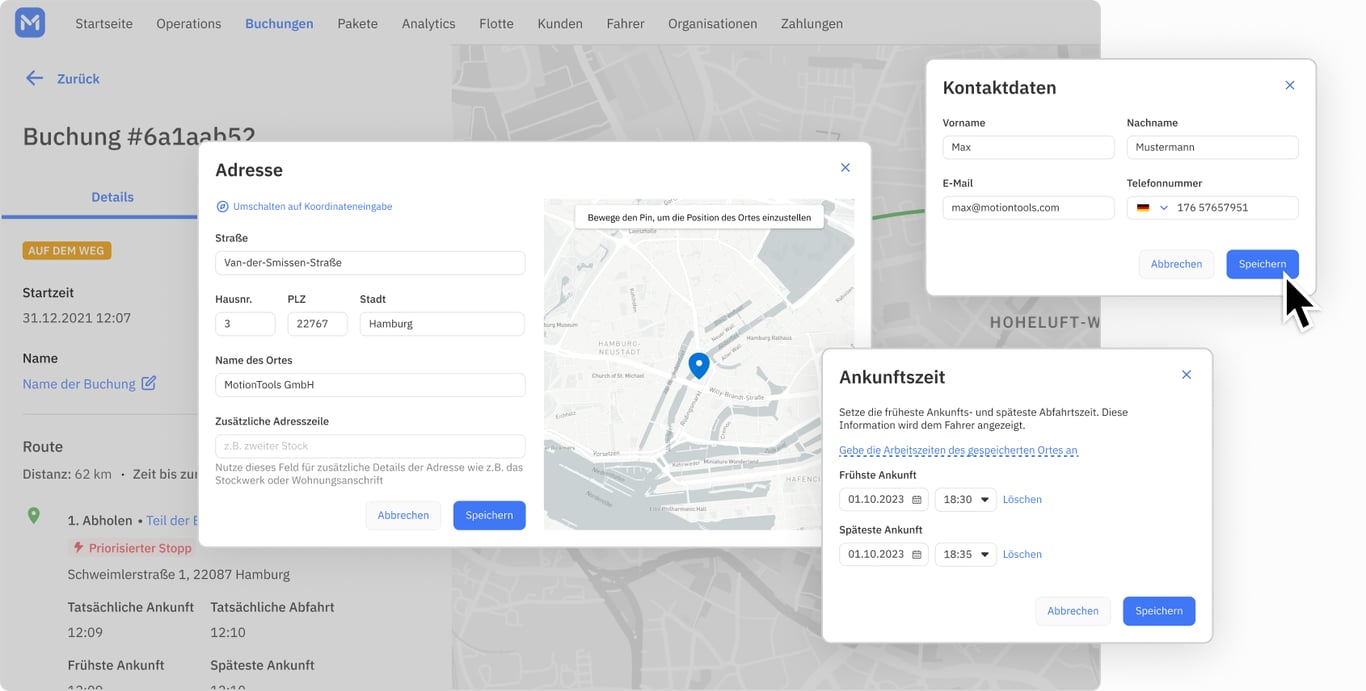Click the German flag icon in Telefonnummer
The width and height of the screenshot is (1366, 691).
click(x=1143, y=208)
